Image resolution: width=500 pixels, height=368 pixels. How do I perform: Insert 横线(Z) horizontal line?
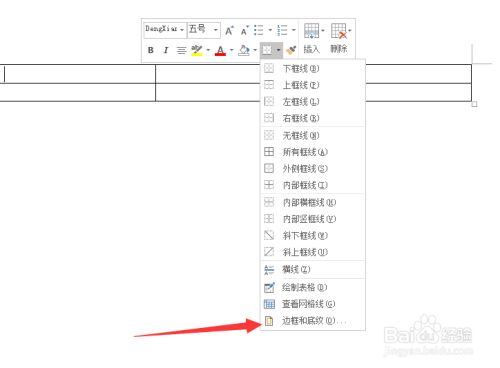pos(313,269)
